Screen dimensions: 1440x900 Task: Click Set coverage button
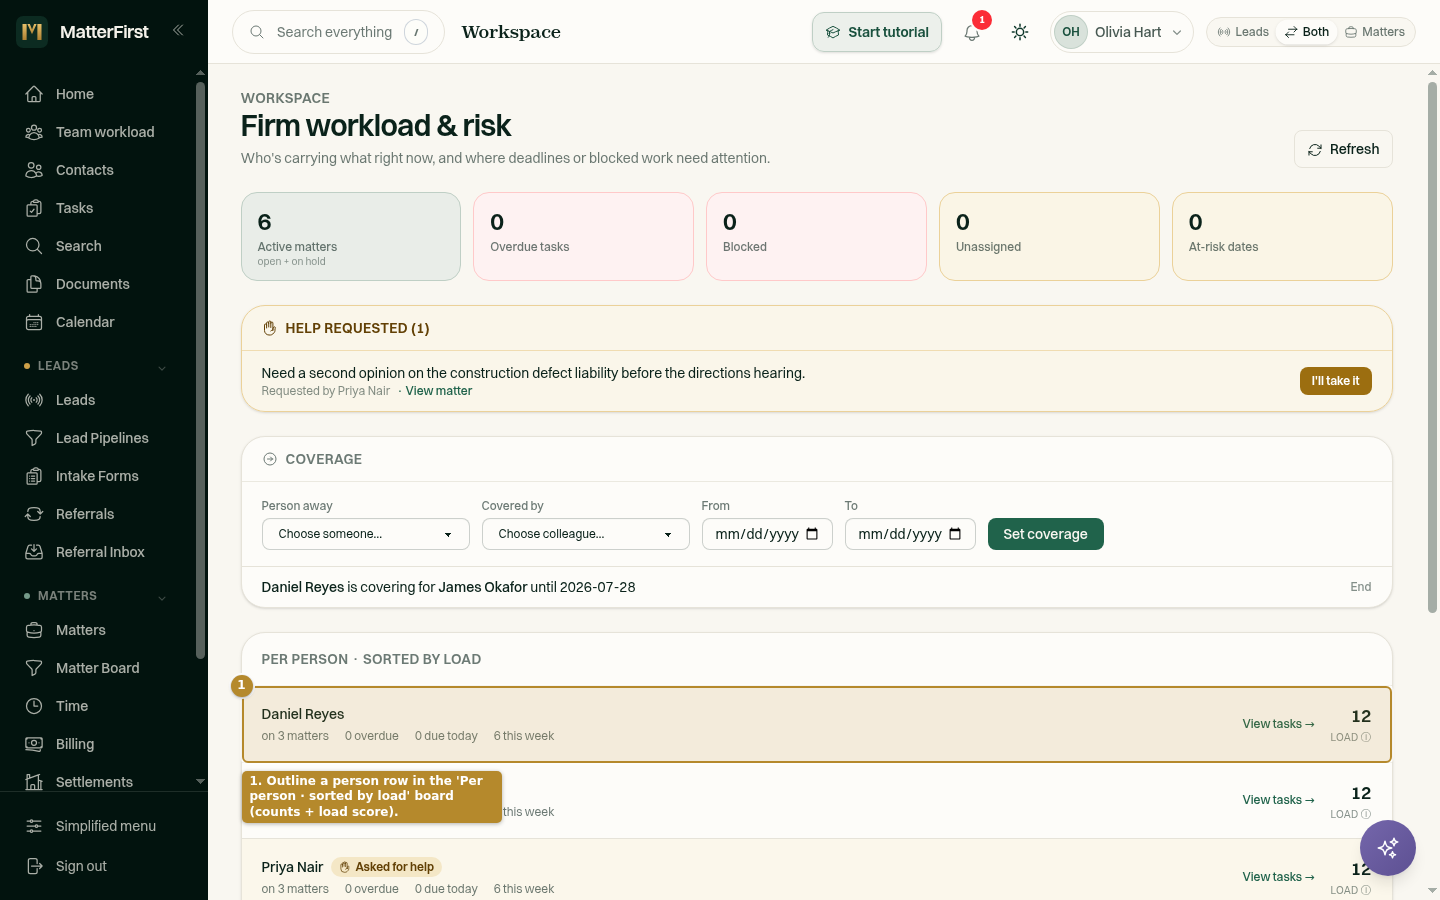1046,534
